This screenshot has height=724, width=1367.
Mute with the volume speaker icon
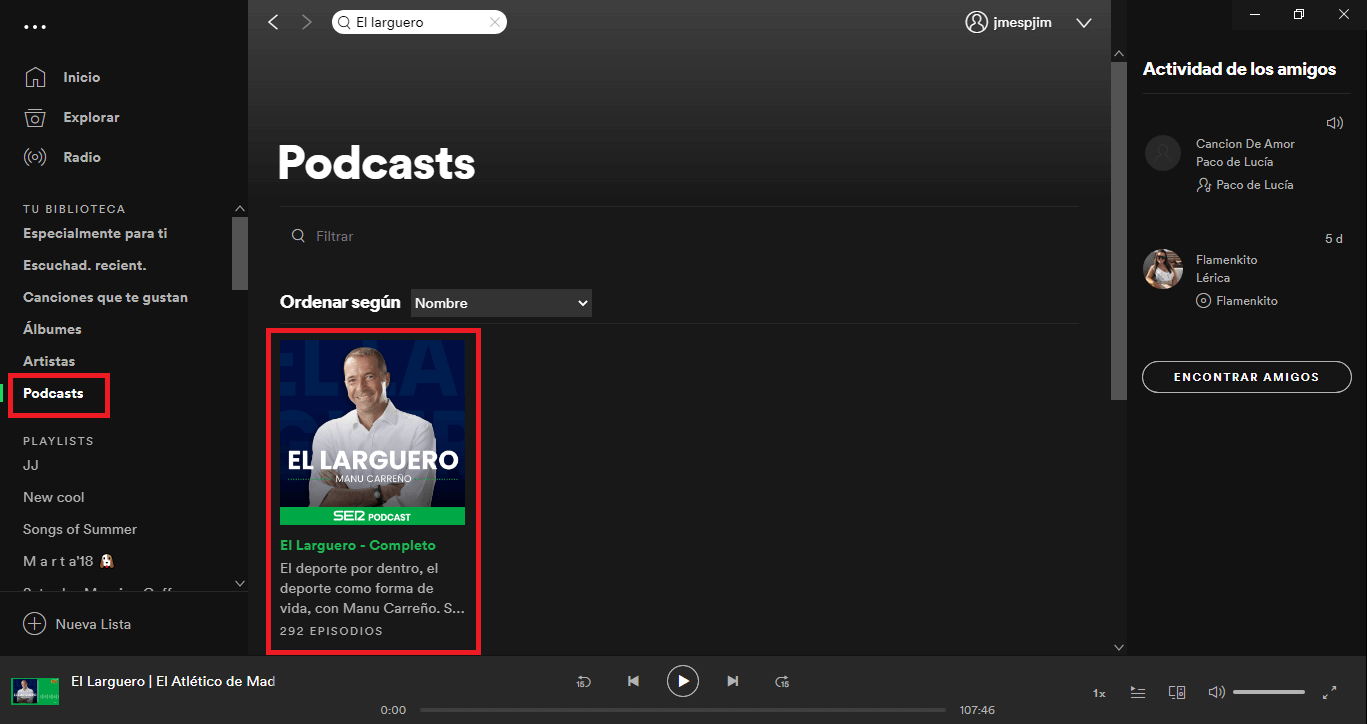tap(1216, 692)
